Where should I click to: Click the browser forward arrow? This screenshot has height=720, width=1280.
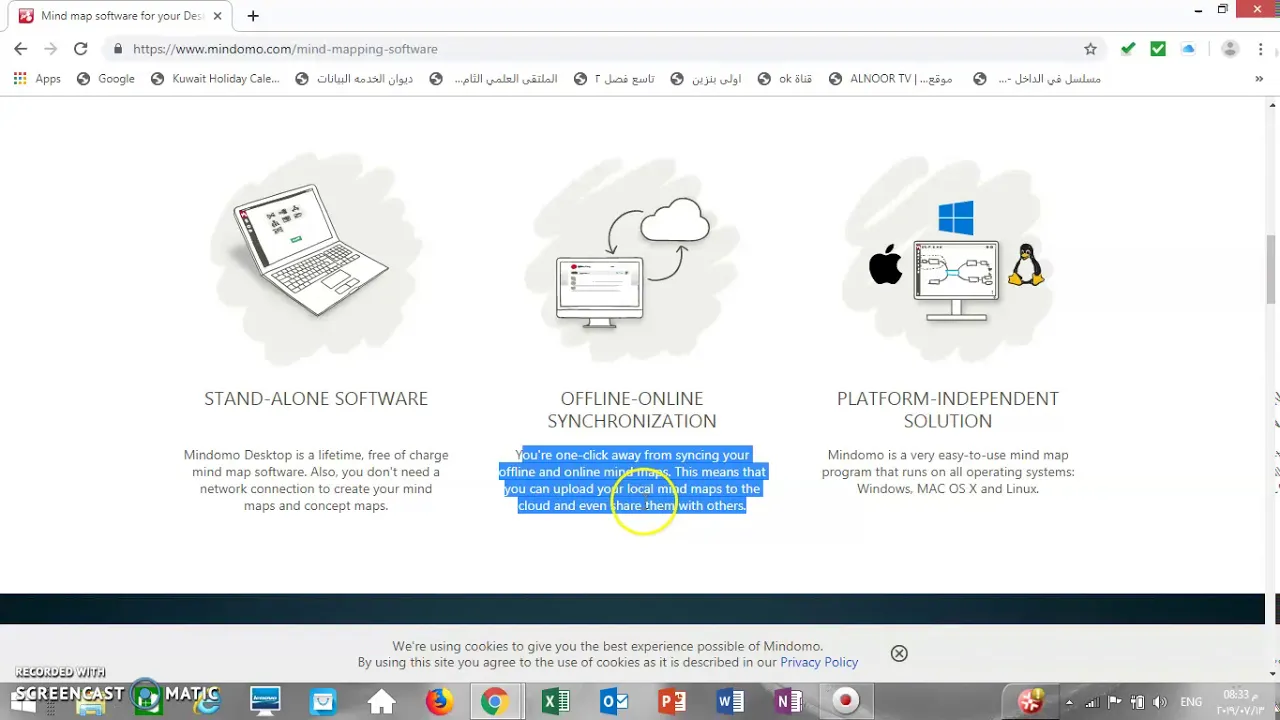tap(50, 49)
